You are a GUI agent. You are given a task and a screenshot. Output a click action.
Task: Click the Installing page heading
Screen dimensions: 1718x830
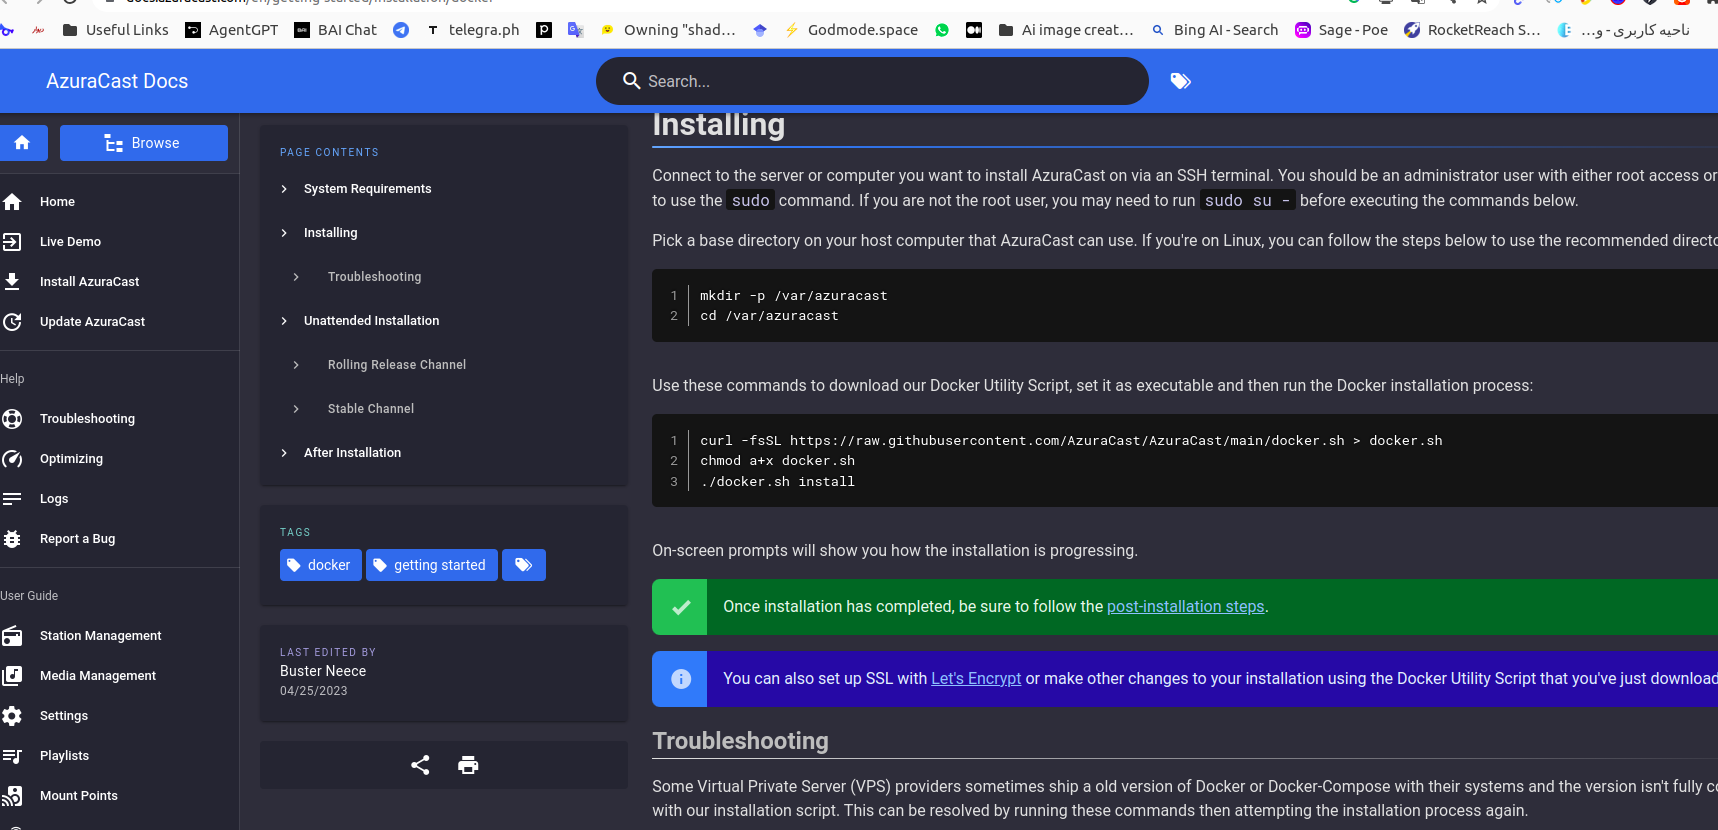coord(718,125)
